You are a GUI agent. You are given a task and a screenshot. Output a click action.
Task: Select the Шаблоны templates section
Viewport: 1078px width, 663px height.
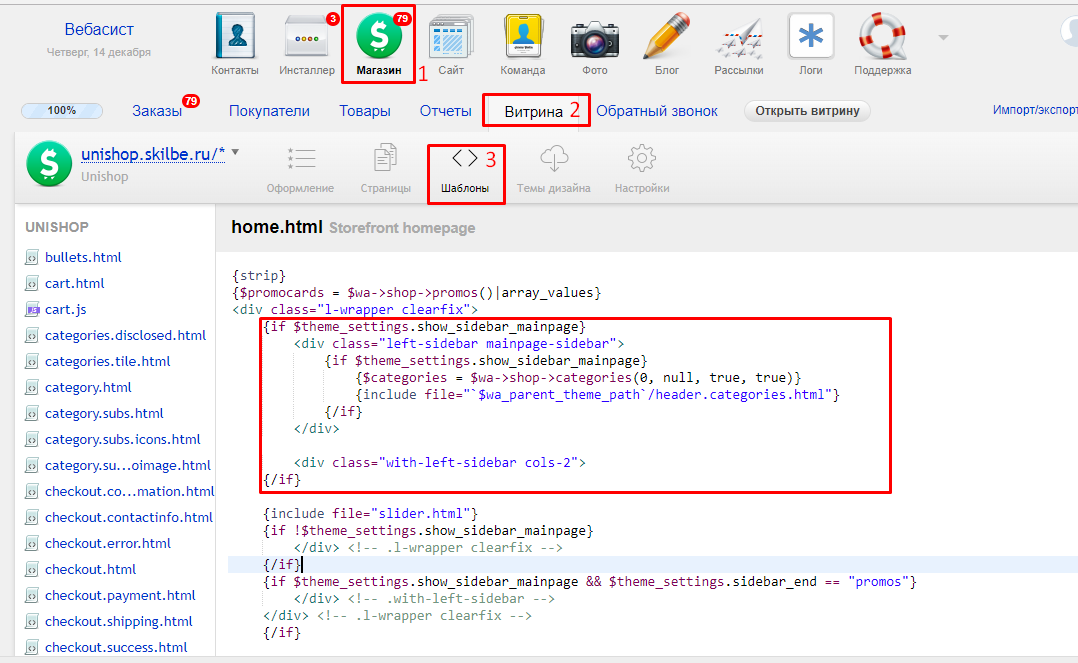point(465,170)
